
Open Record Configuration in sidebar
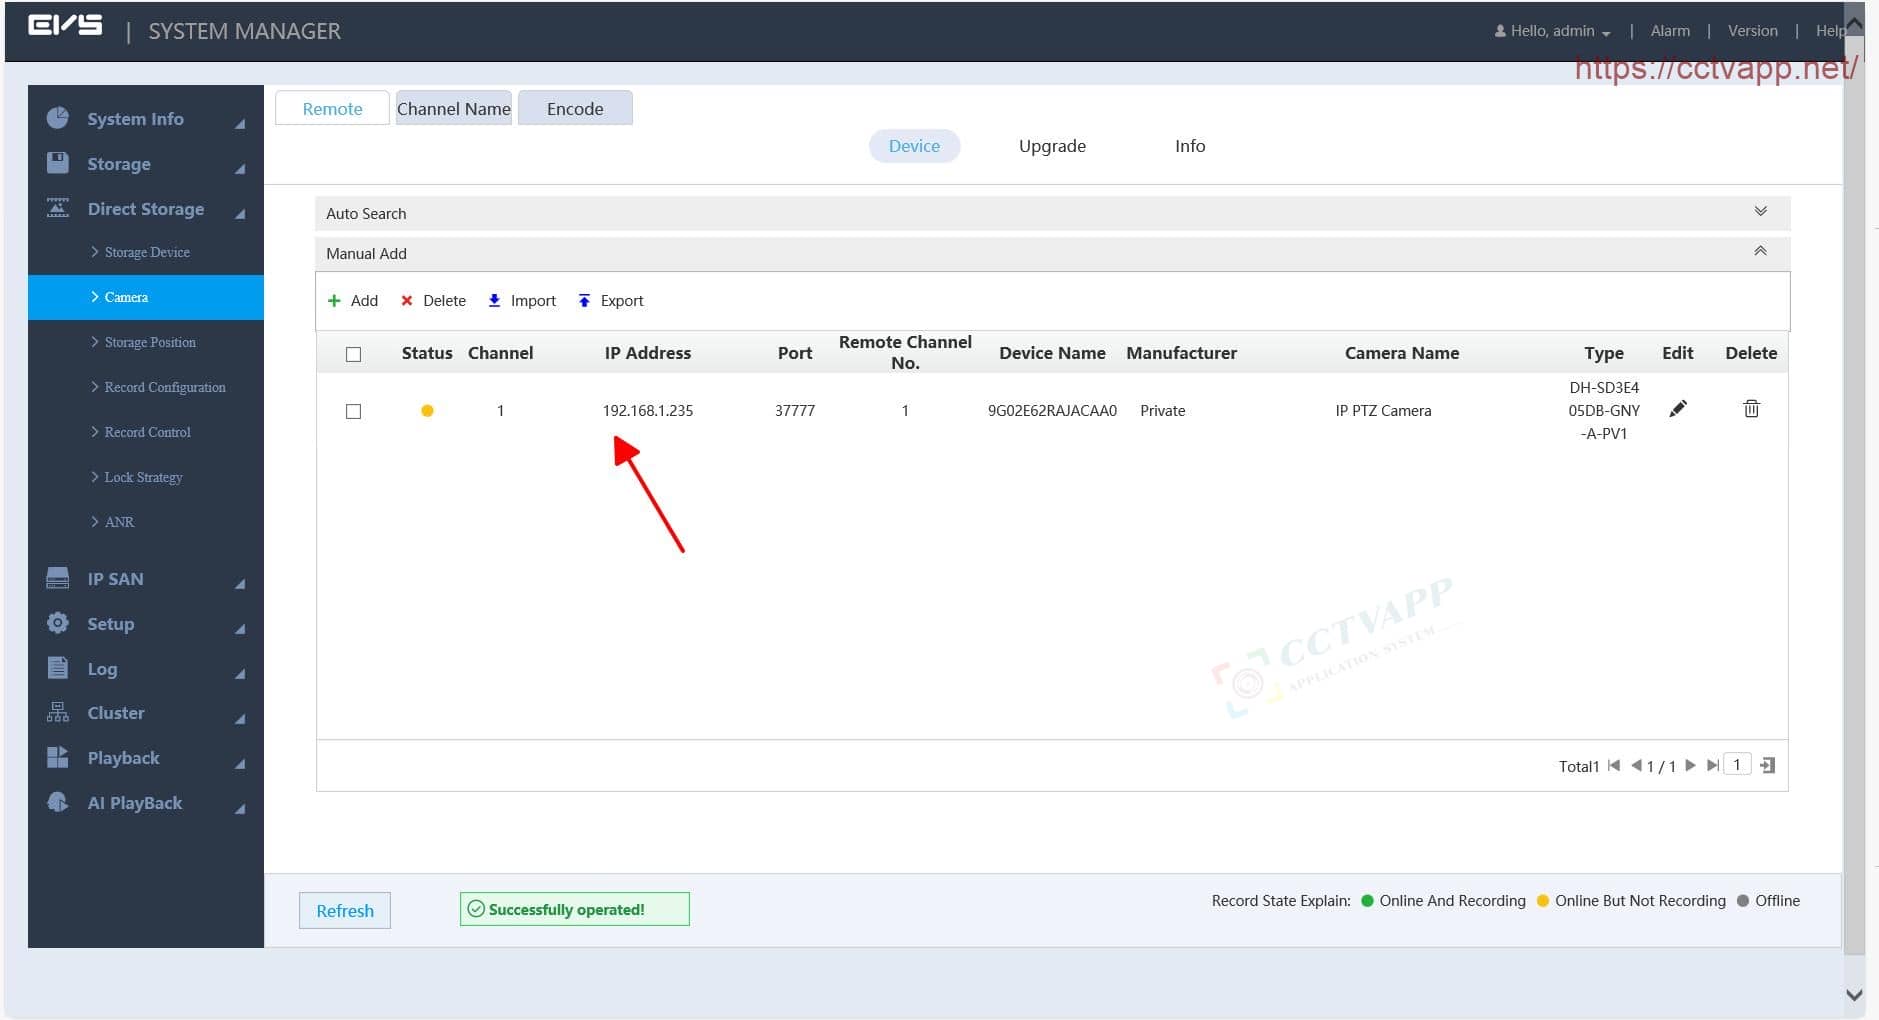coord(165,387)
